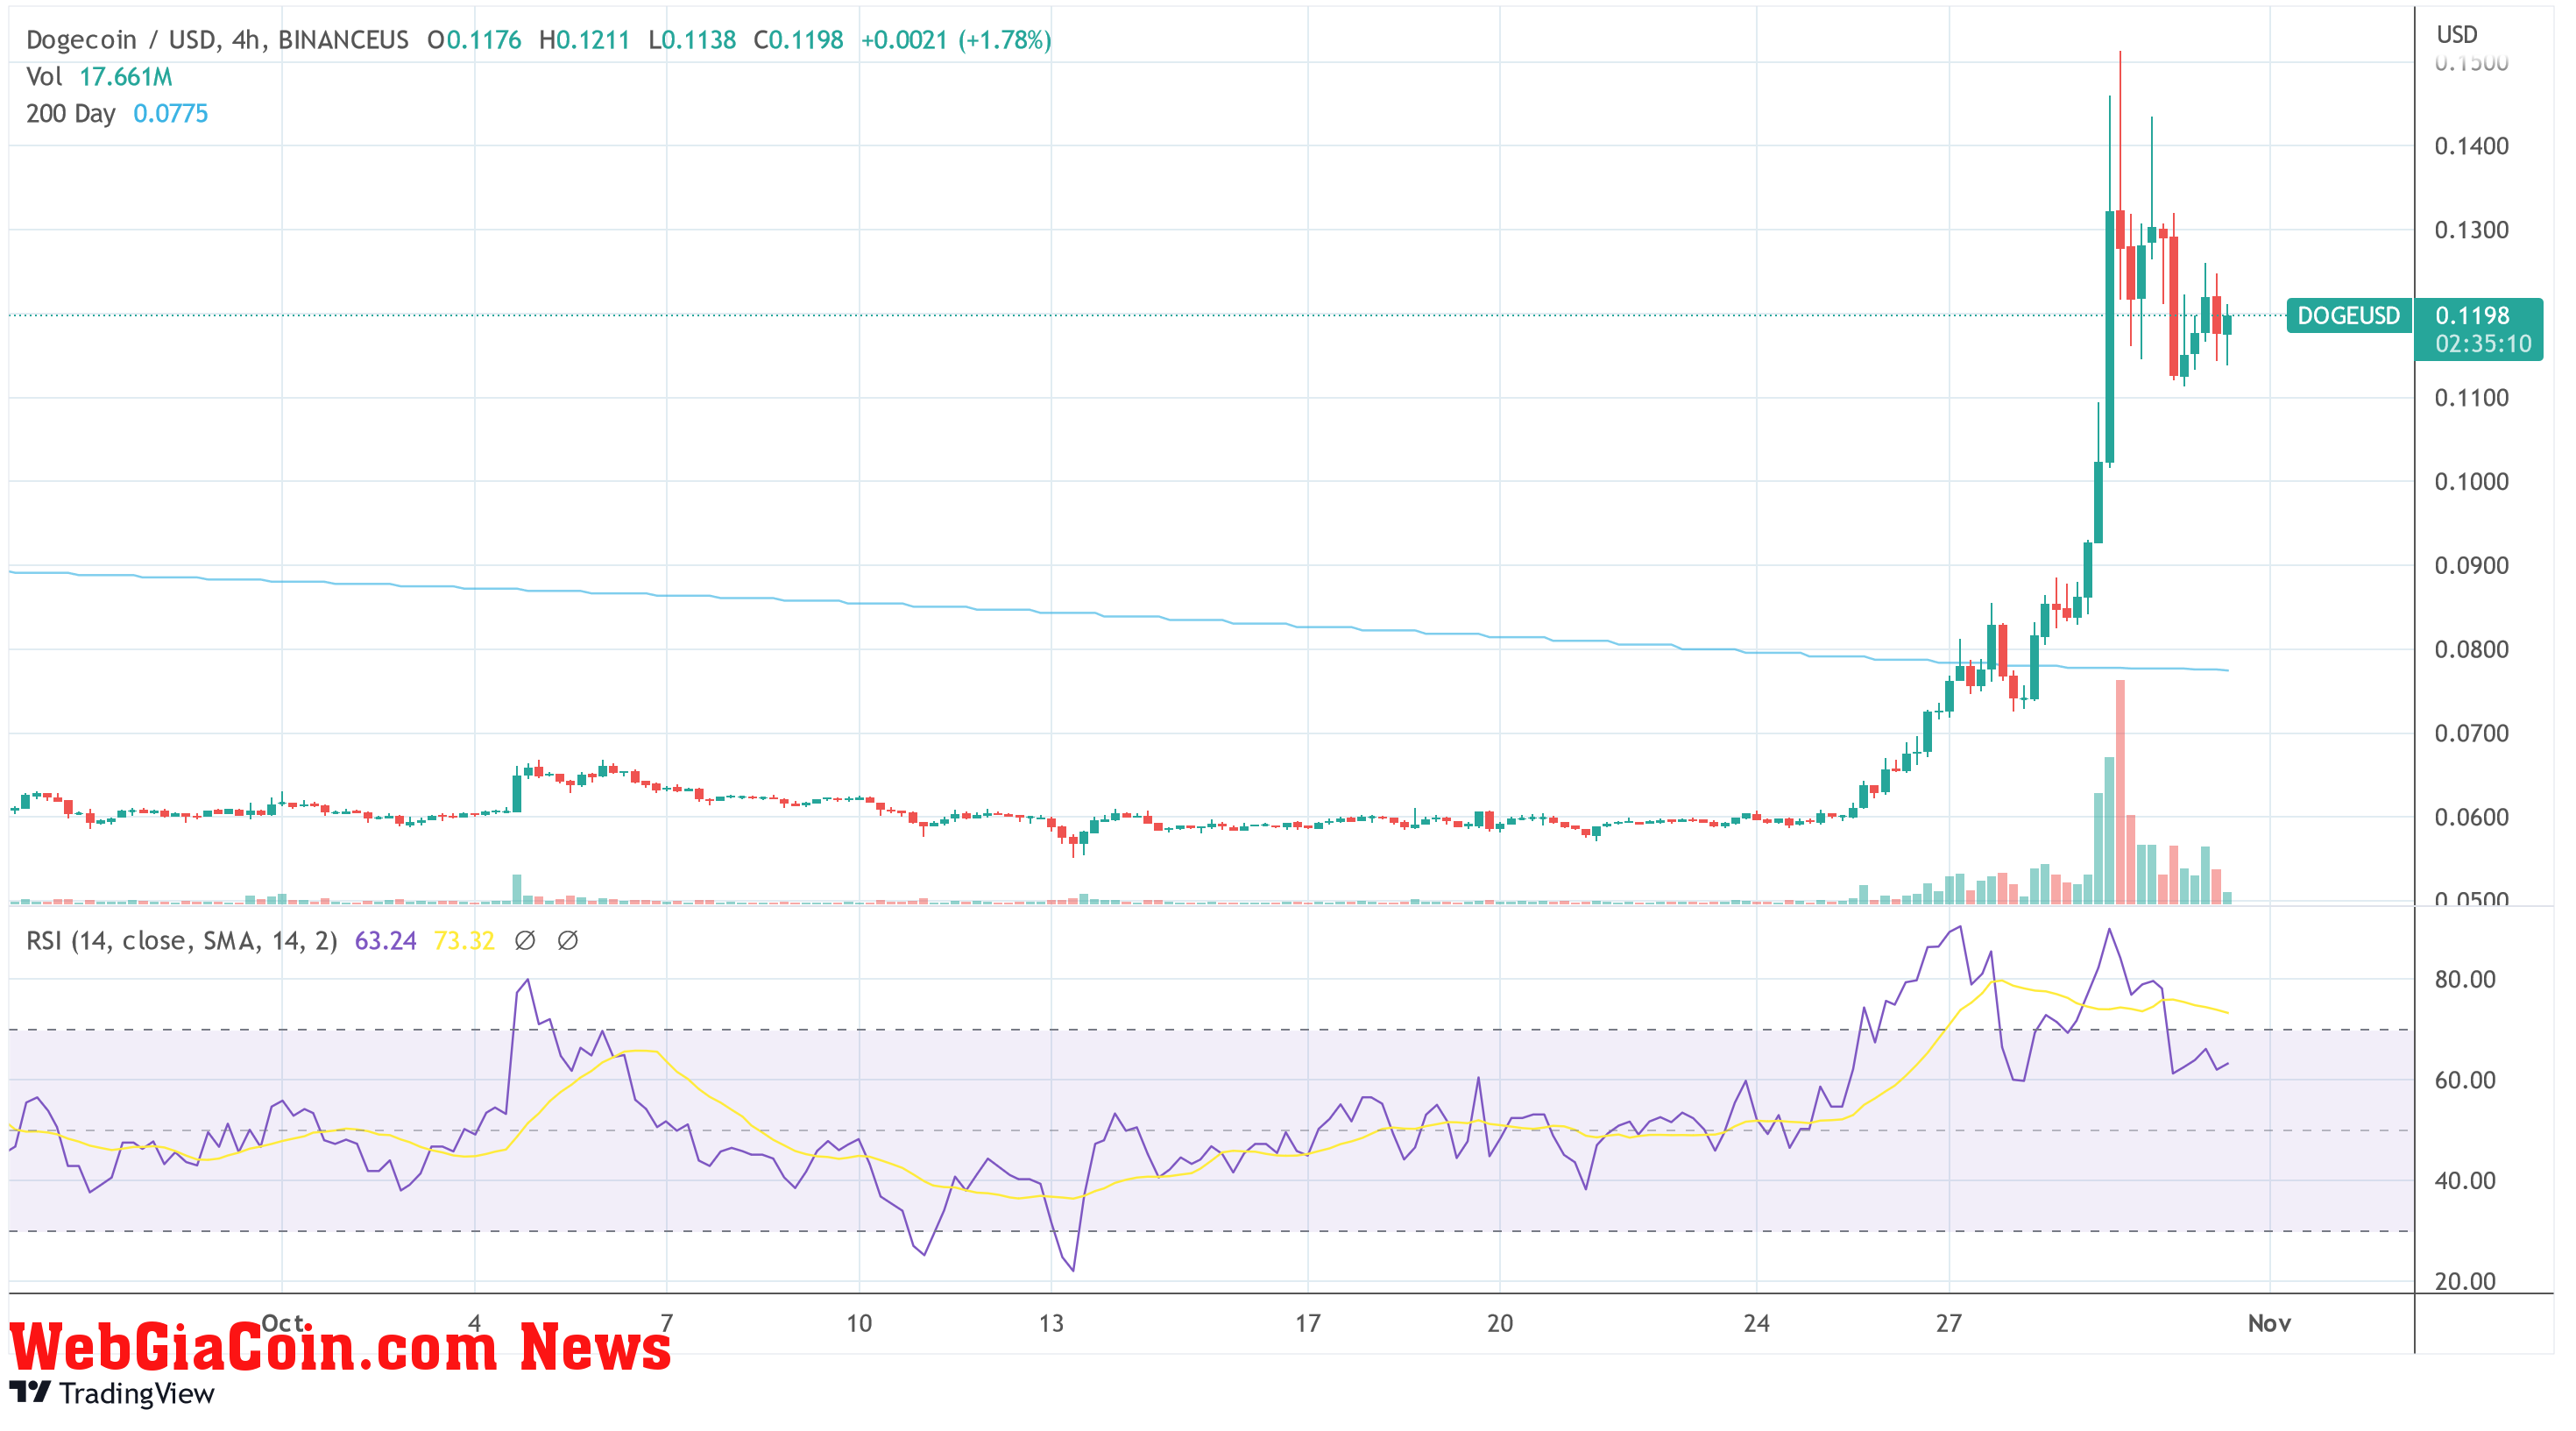Click the current price 0.1198 countdown label
Image resolution: width=2576 pixels, height=1431 pixels.
[x=2479, y=329]
